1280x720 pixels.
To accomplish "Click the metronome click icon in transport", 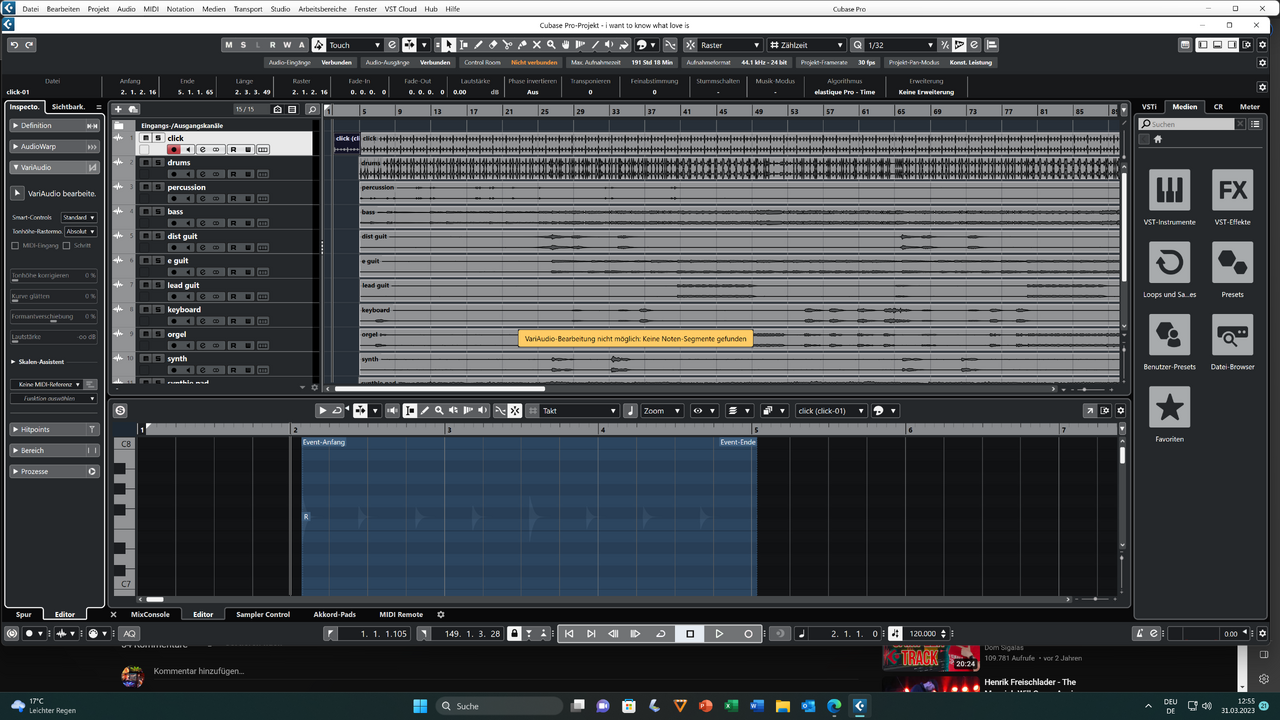I will (x=1139, y=633).
